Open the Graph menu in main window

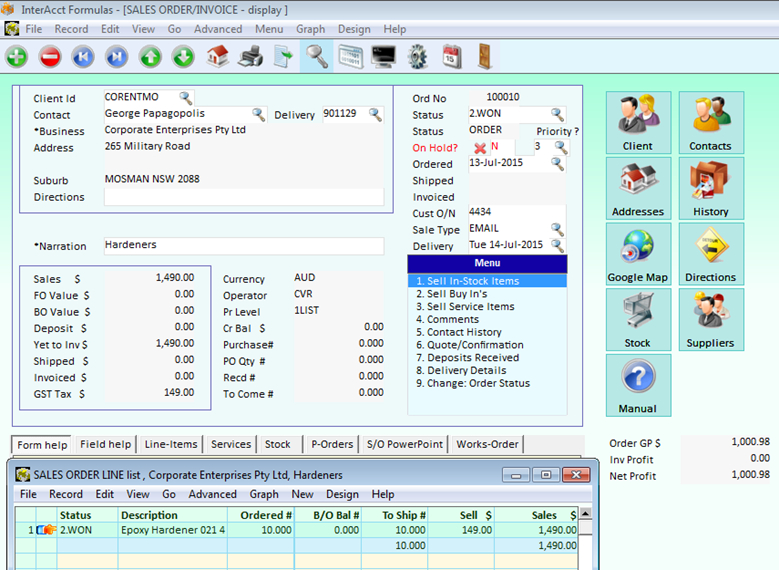(x=311, y=29)
